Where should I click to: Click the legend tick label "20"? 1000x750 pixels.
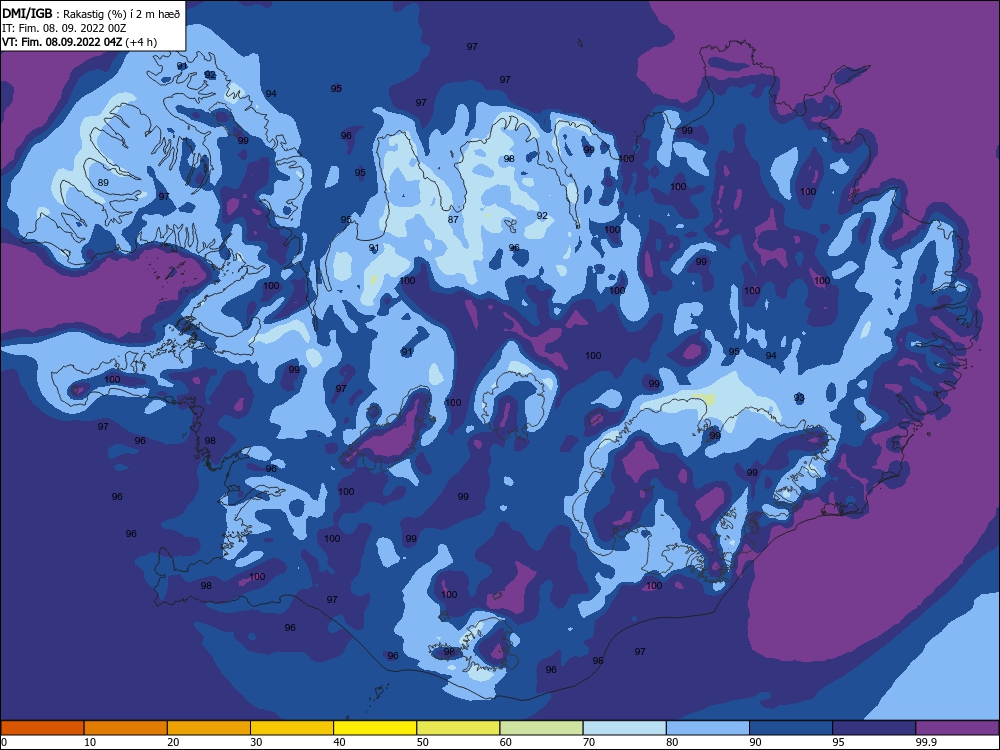pos(173,742)
